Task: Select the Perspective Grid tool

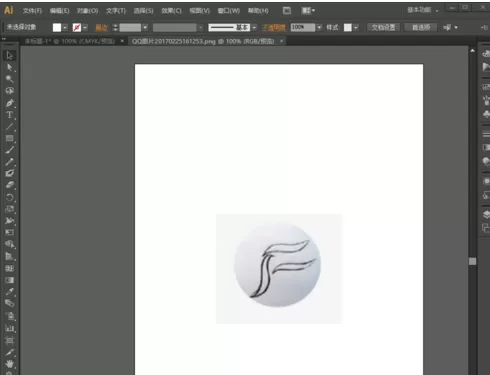Action: coord(9,256)
